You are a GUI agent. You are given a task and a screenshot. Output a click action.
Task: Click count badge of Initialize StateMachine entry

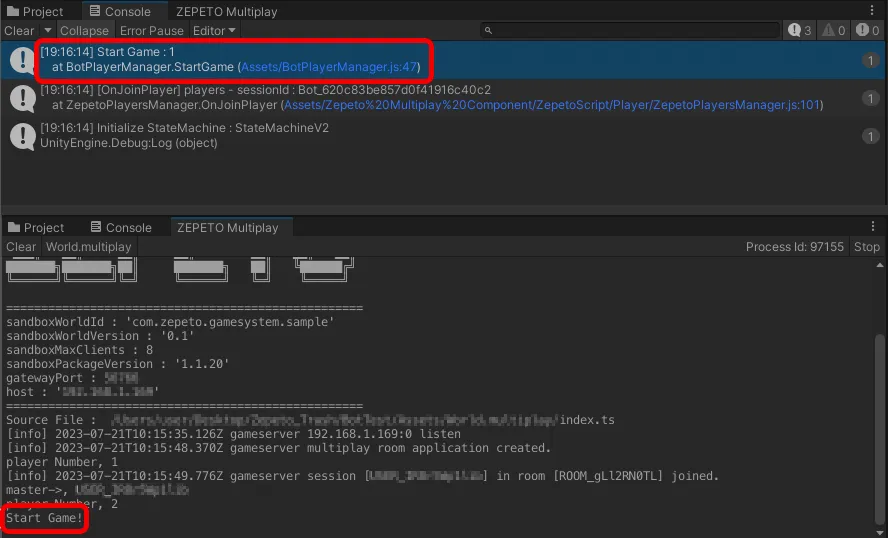[870, 136]
